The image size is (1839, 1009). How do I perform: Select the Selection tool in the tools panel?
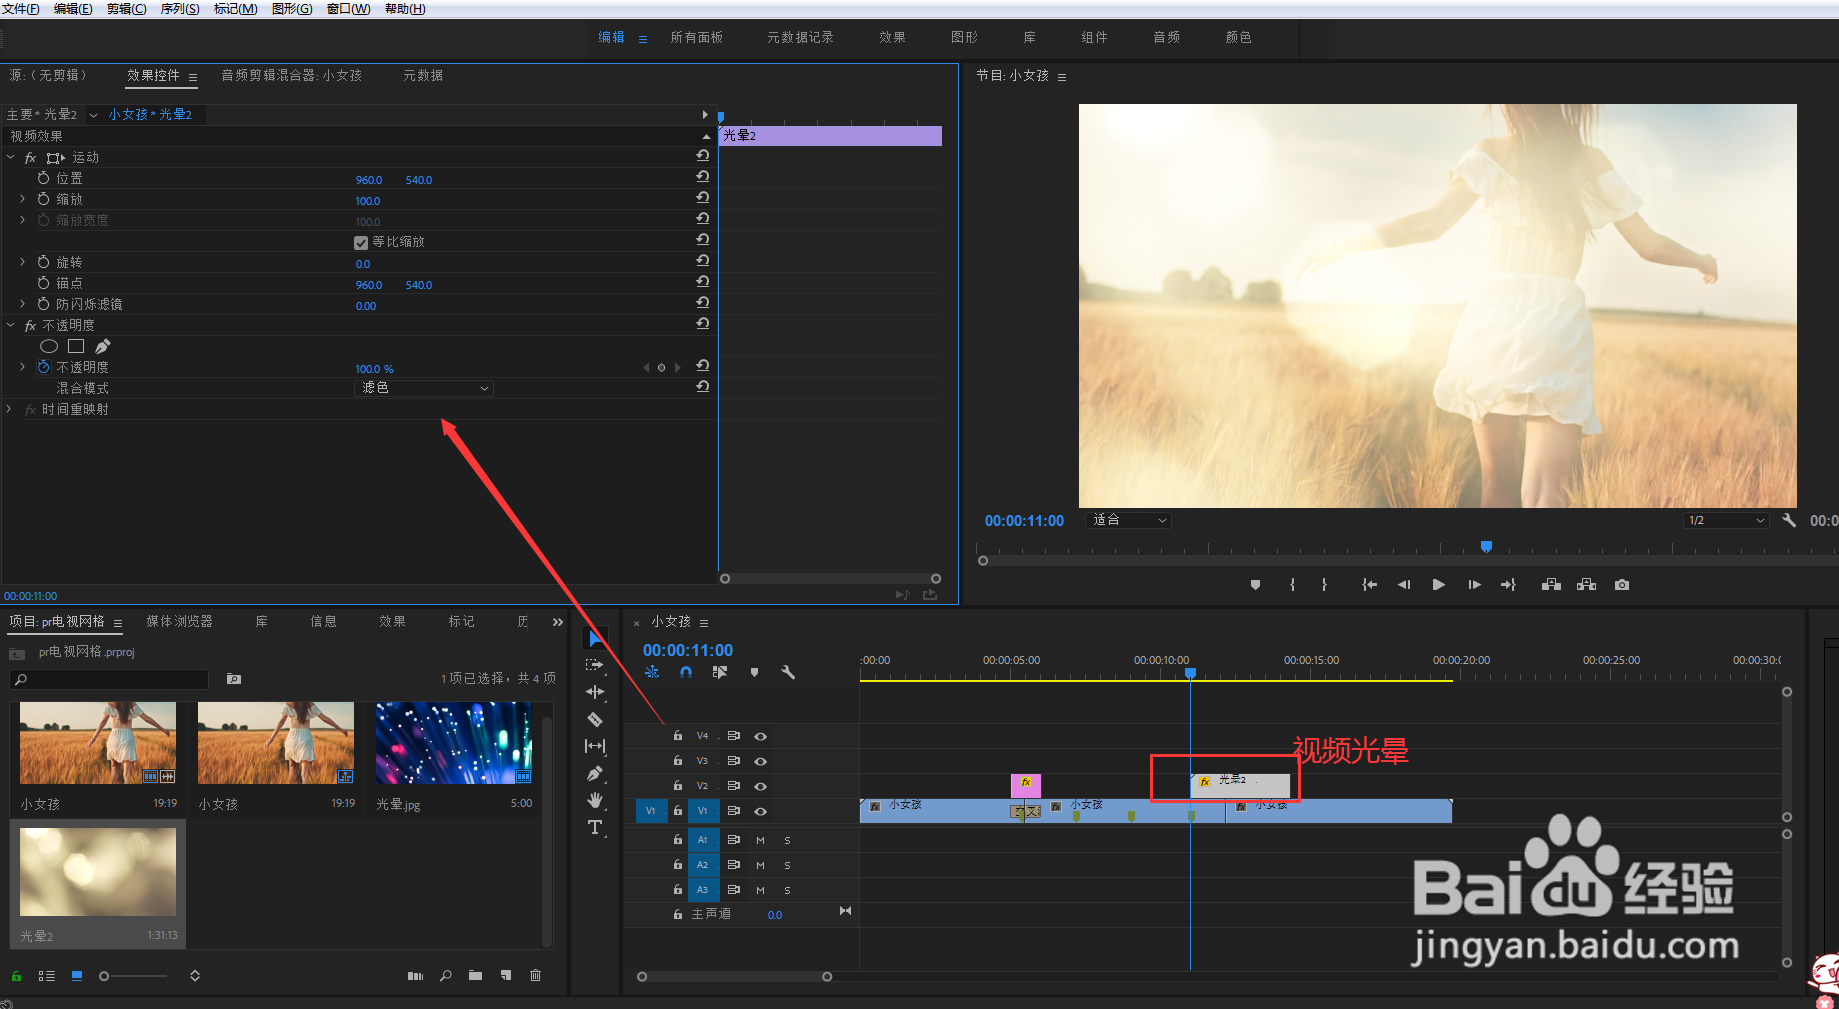click(x=595, y=638)
